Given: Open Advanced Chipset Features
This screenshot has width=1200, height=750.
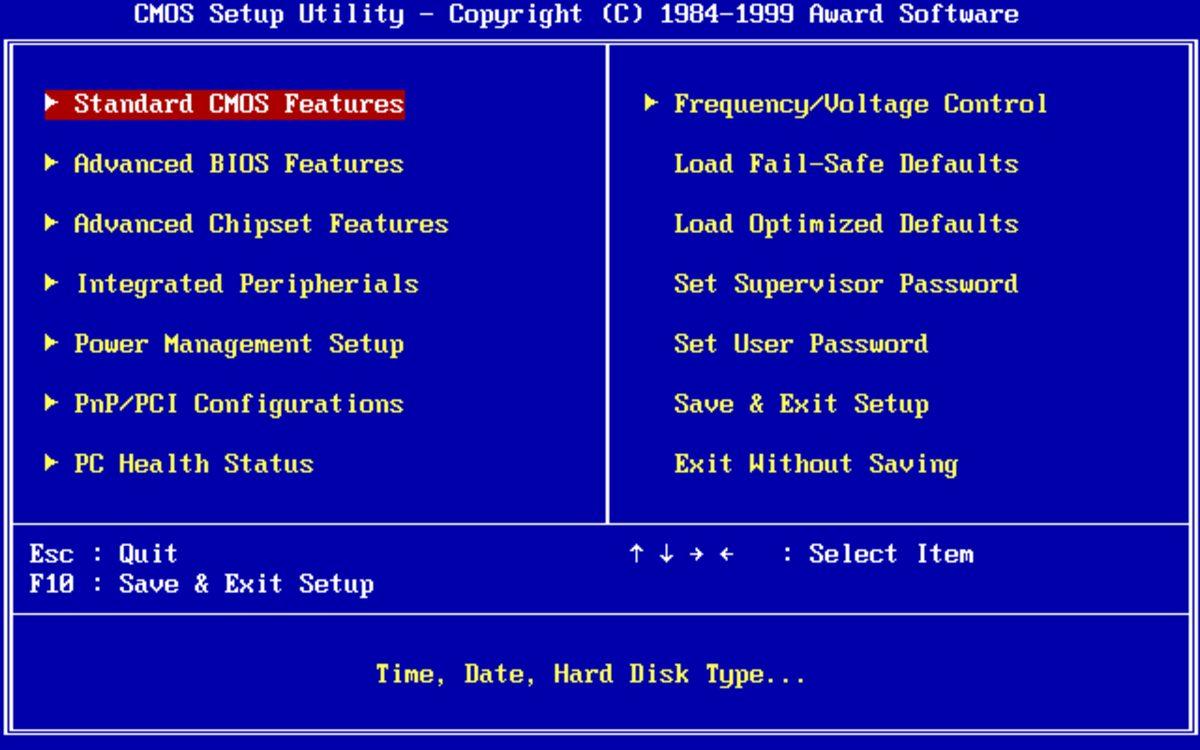Looking at the screenshot, I should [259, 224].
